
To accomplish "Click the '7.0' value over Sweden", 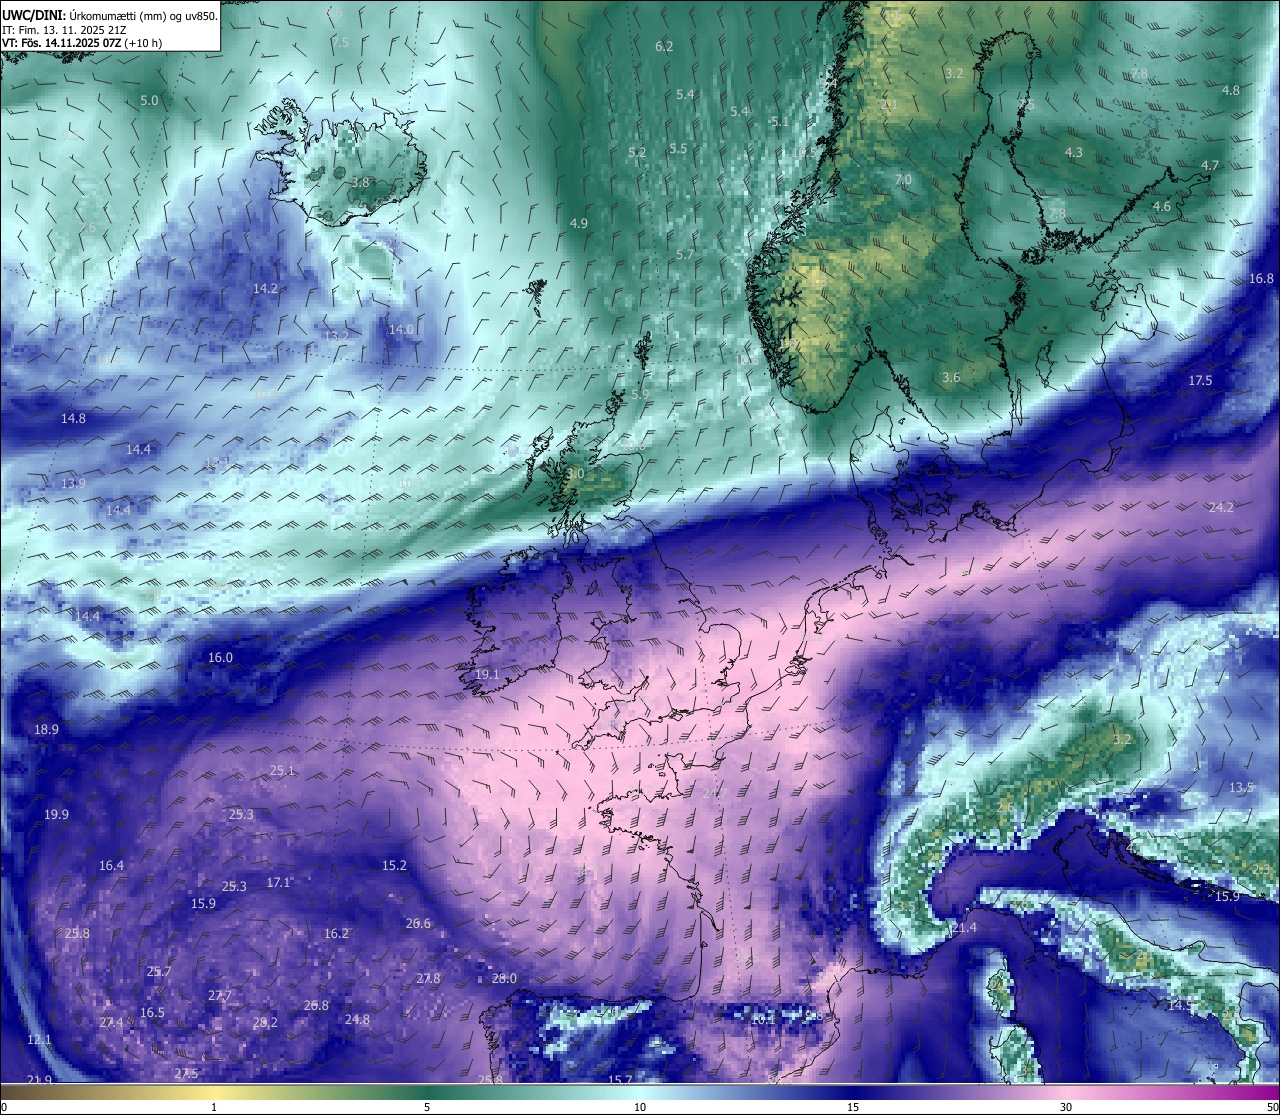I will tap(903, 180).
